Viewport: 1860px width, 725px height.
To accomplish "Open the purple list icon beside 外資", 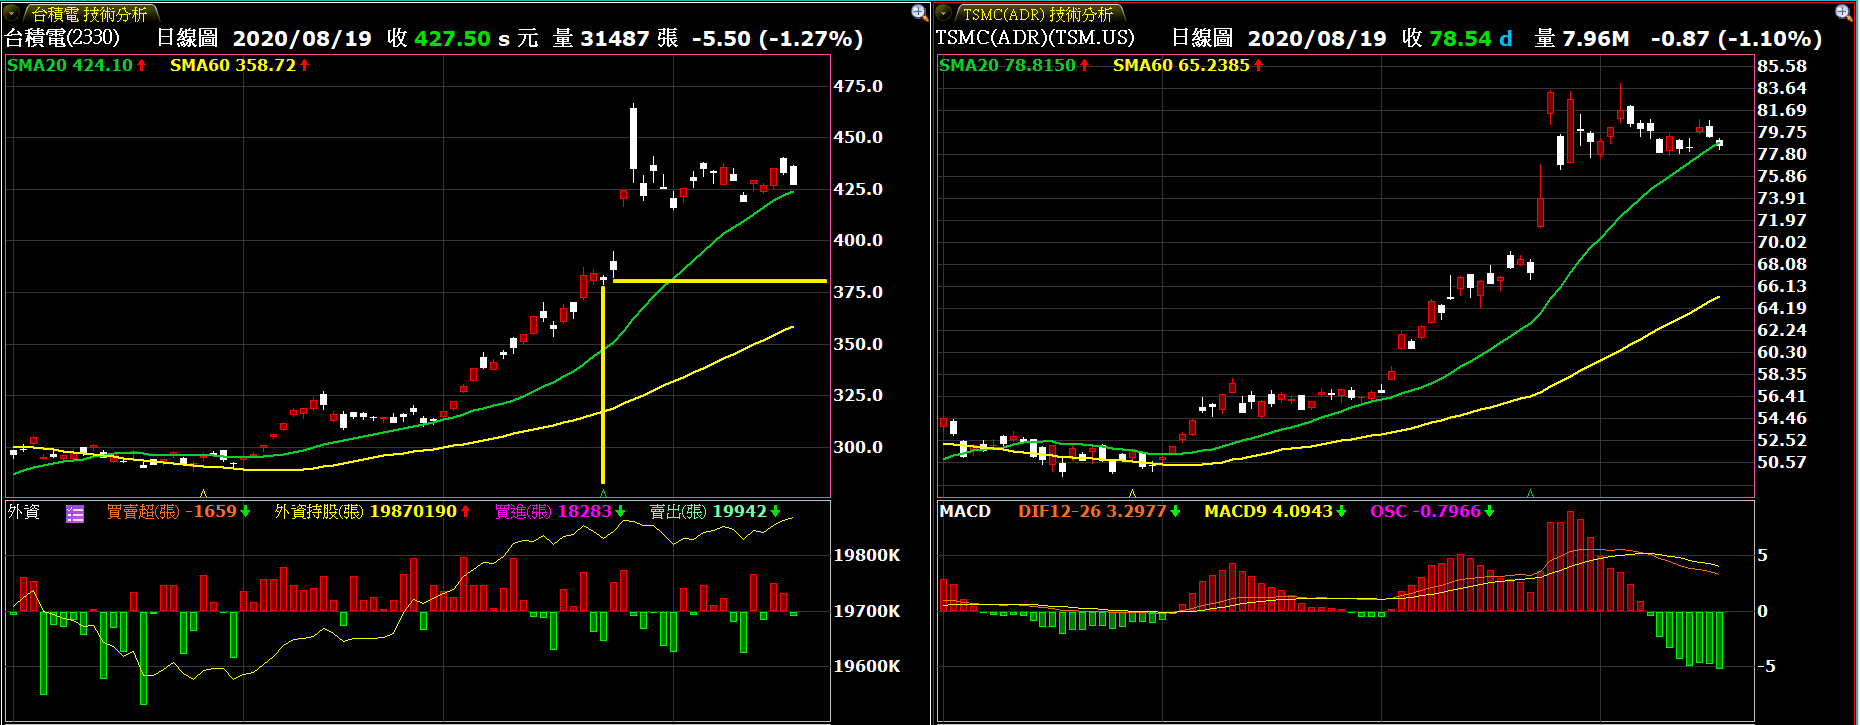I will 75,514.
